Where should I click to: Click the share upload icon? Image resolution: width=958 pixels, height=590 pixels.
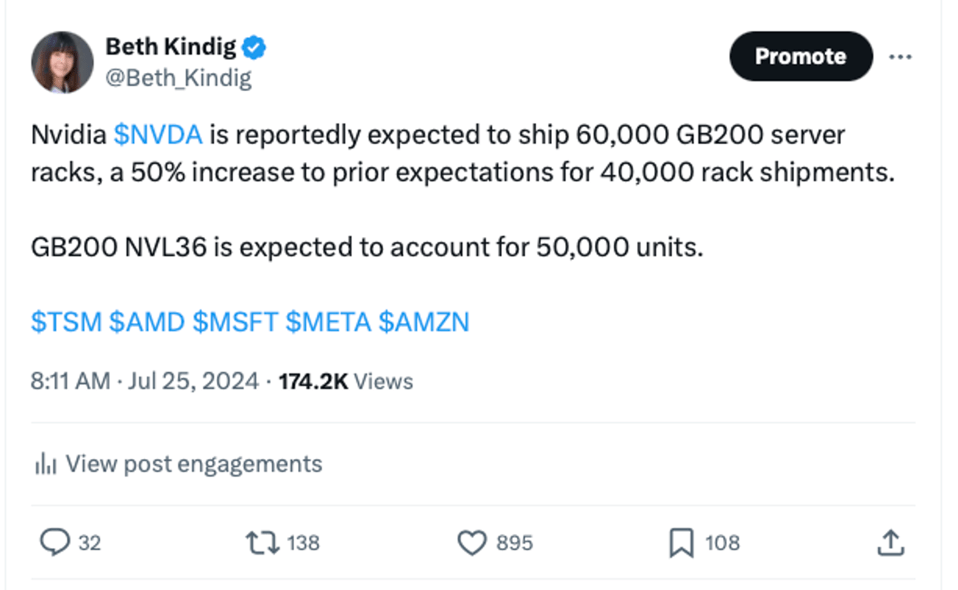click(x=889, y=542)
